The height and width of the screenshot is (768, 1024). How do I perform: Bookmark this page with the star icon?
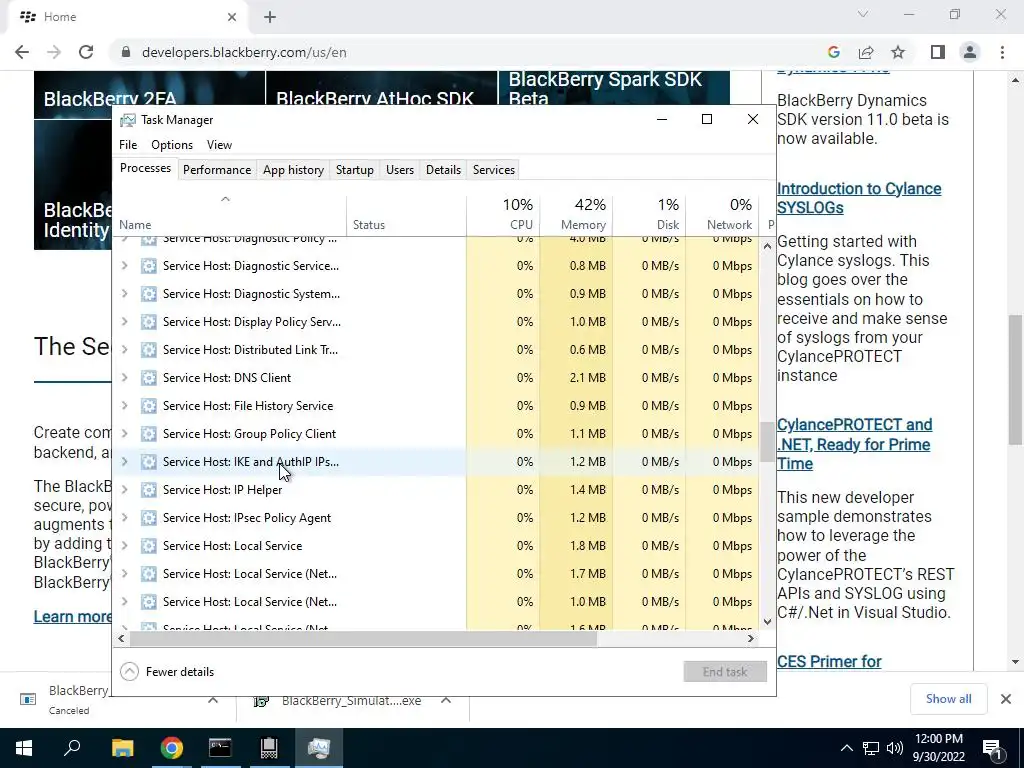coord(898,52)
